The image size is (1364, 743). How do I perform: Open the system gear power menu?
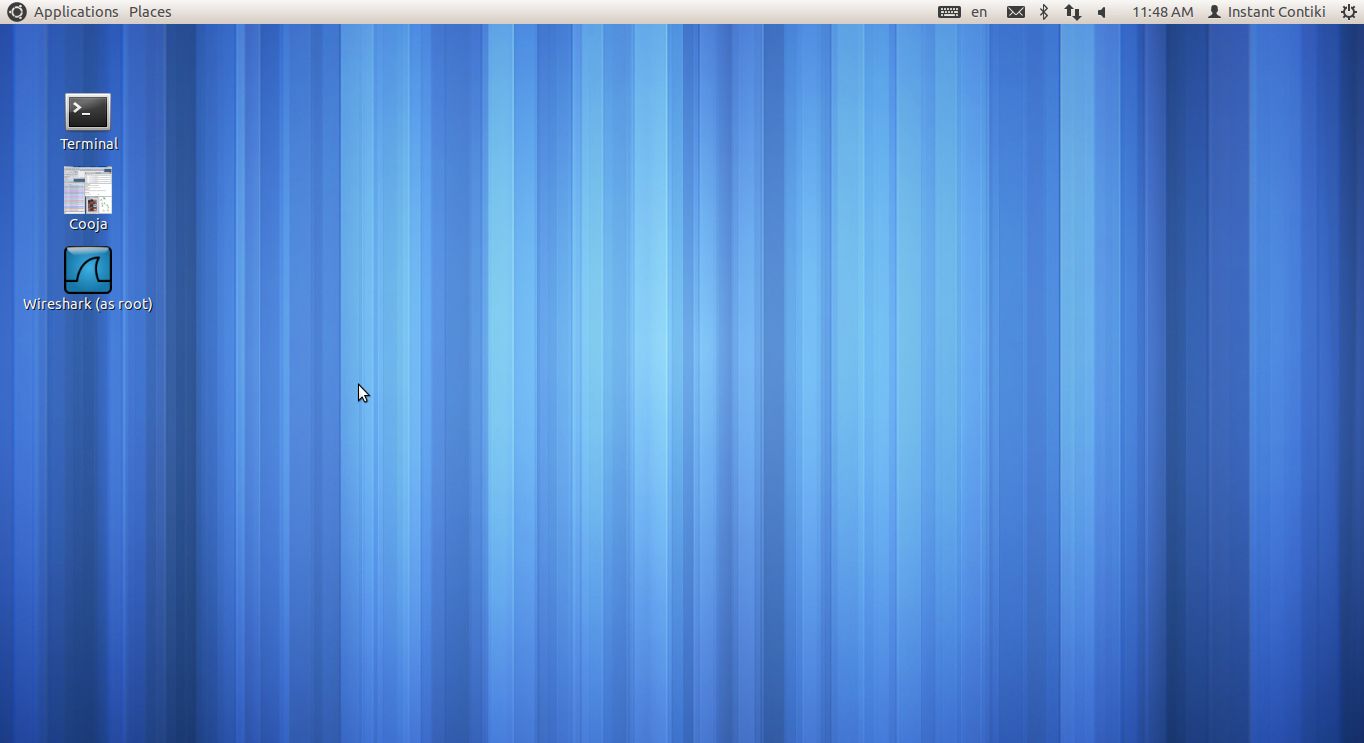[1348, 12]
